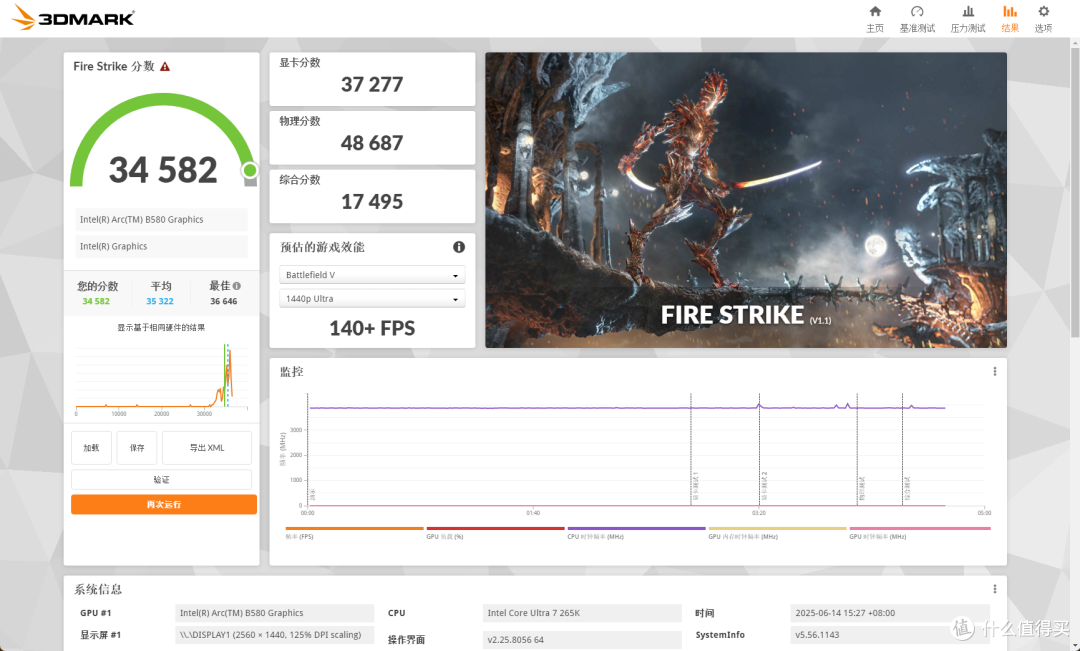Click the Export XML (导出 XML) button
The image size is (1080, 651).
(x=207, y=448)
